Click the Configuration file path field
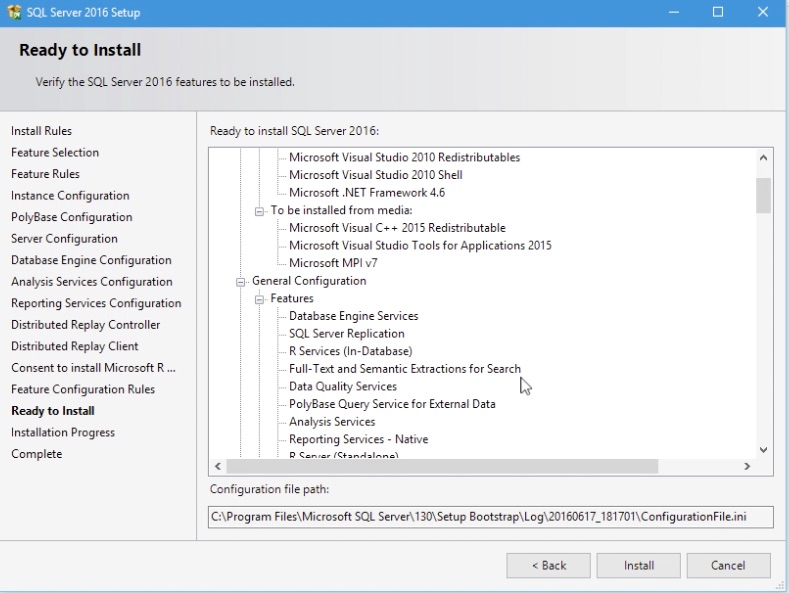Image resolution: width=789 pixels, height=593 pixels. point(491,517)
